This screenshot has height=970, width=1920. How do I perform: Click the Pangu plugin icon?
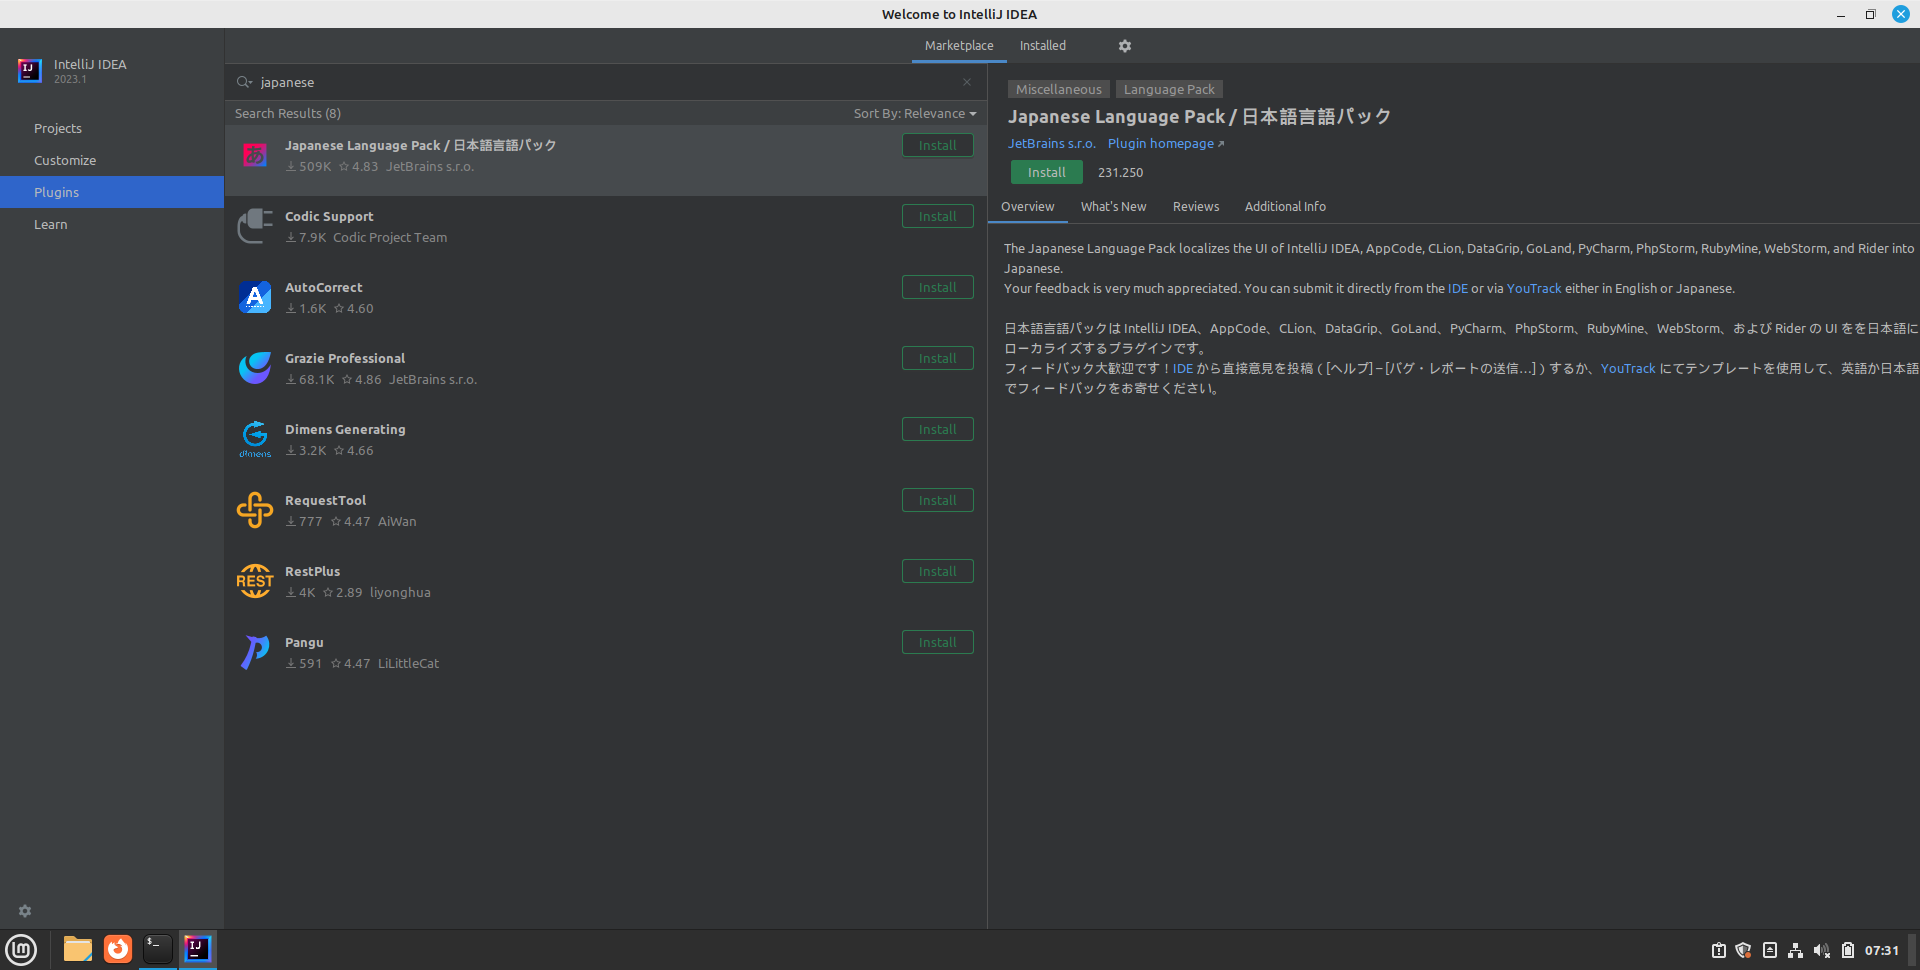(254, 652)
